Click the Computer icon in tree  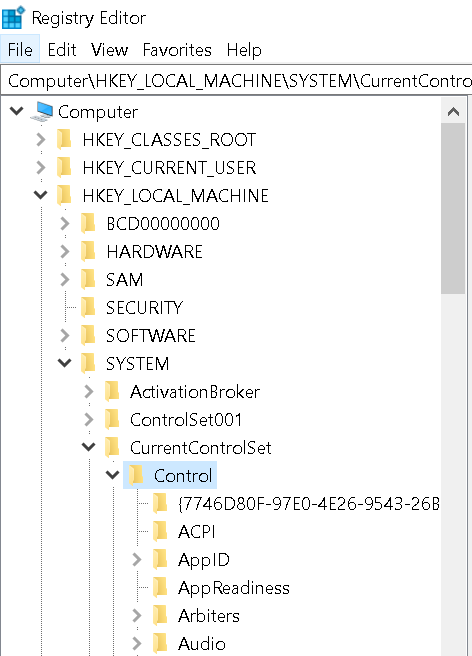pyautogui.click(x=42, y=112)
